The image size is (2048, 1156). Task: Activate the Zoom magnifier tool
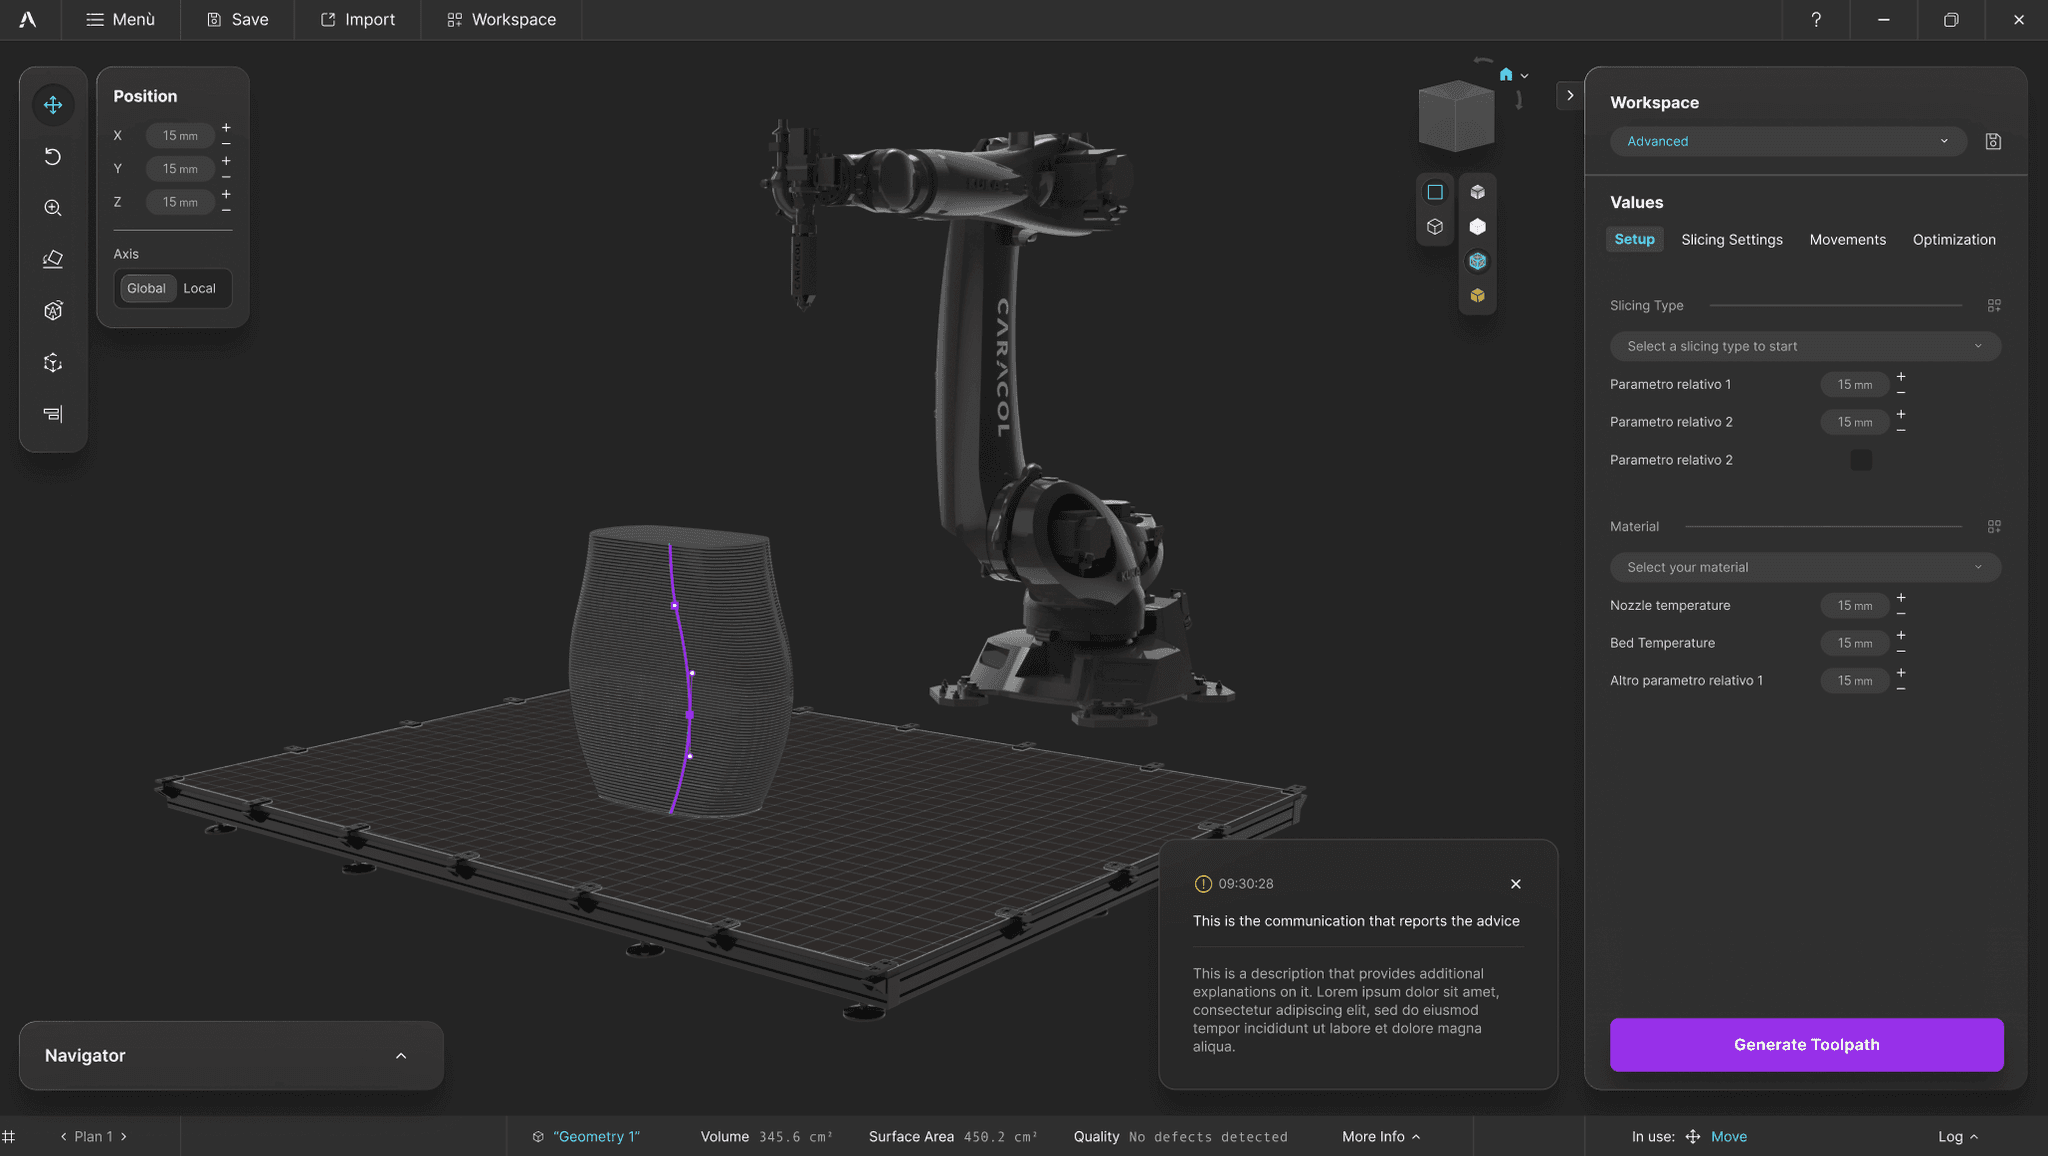click(x=53, y=208)
